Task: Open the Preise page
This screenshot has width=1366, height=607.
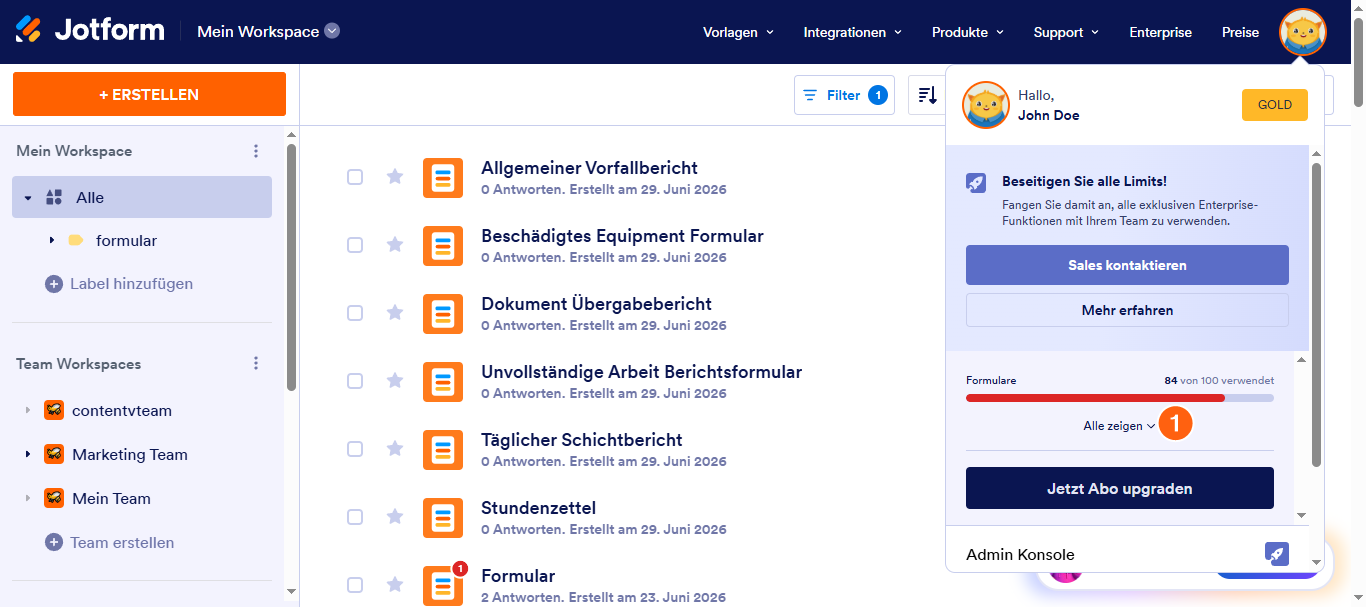Action: click(1240, 32)
